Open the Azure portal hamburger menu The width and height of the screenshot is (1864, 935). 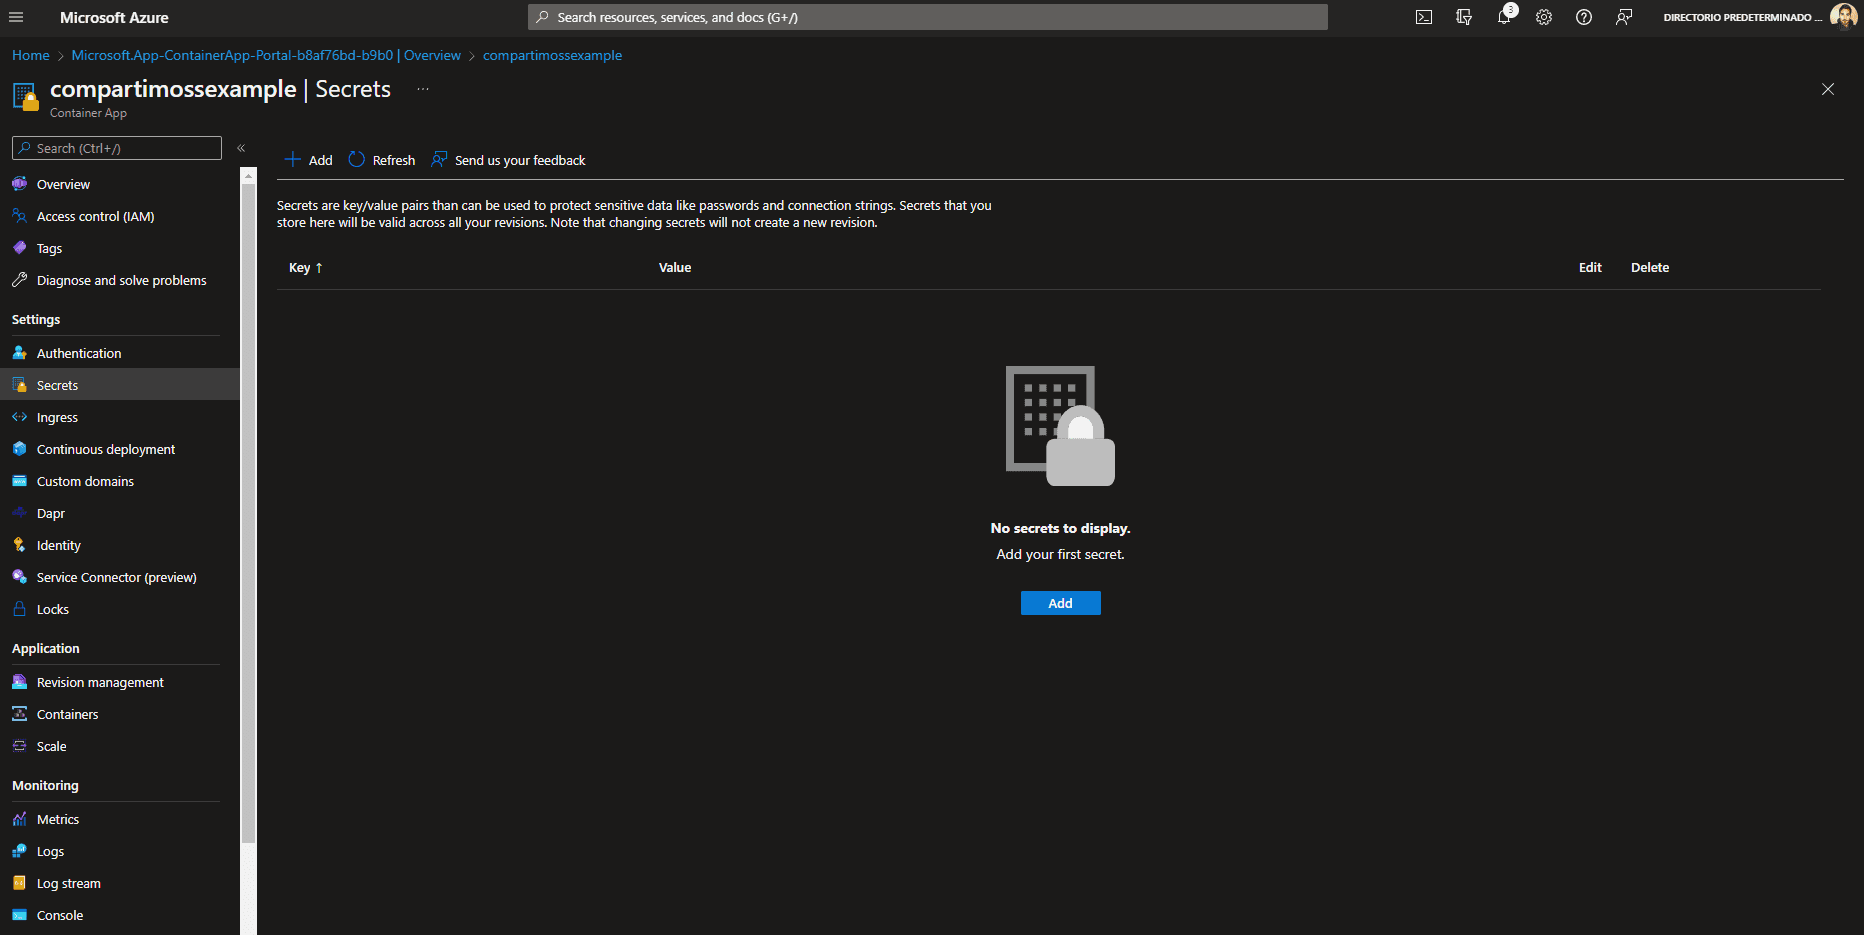(x=16, y=17)
